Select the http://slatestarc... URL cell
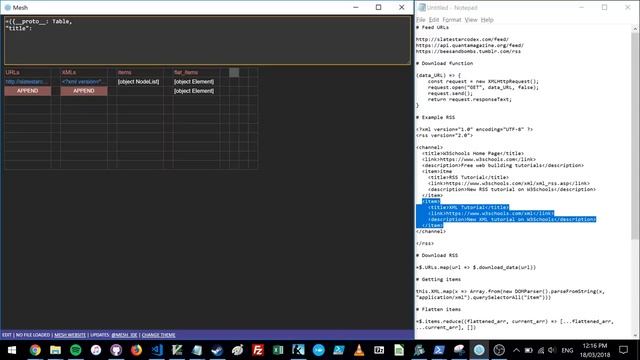This screenshot has height=360, width=640. click(x=28, y=82)
